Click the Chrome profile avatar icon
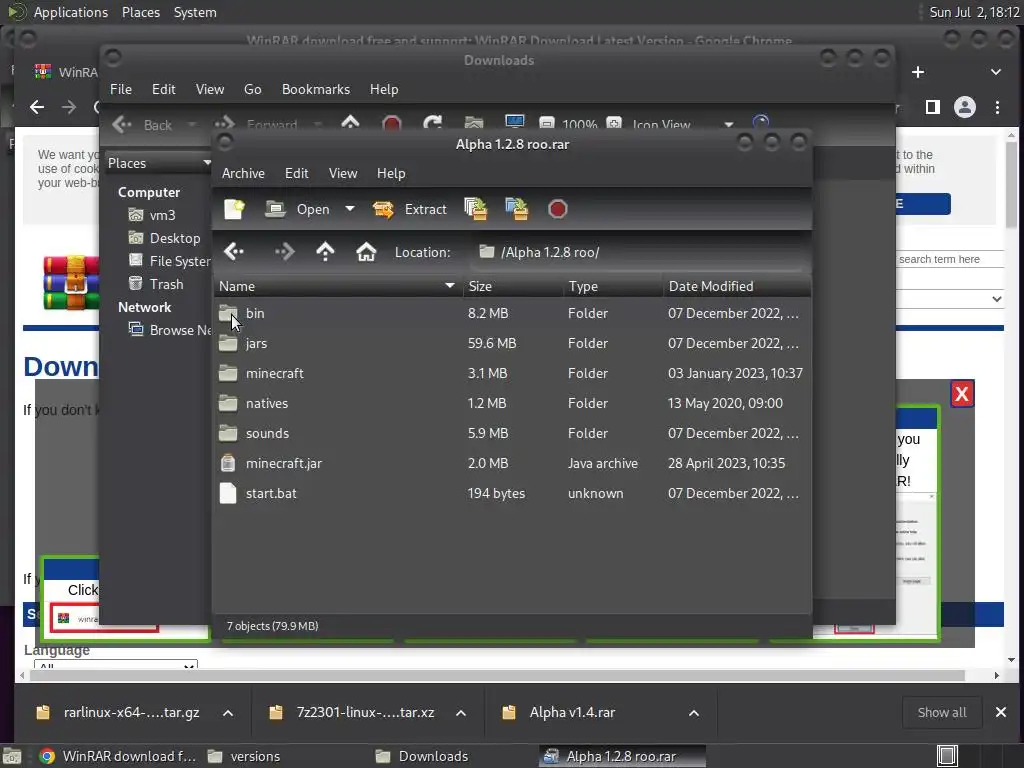This screenshot has width=1024, height=768. pyautogui.click(x=965, y=107)
